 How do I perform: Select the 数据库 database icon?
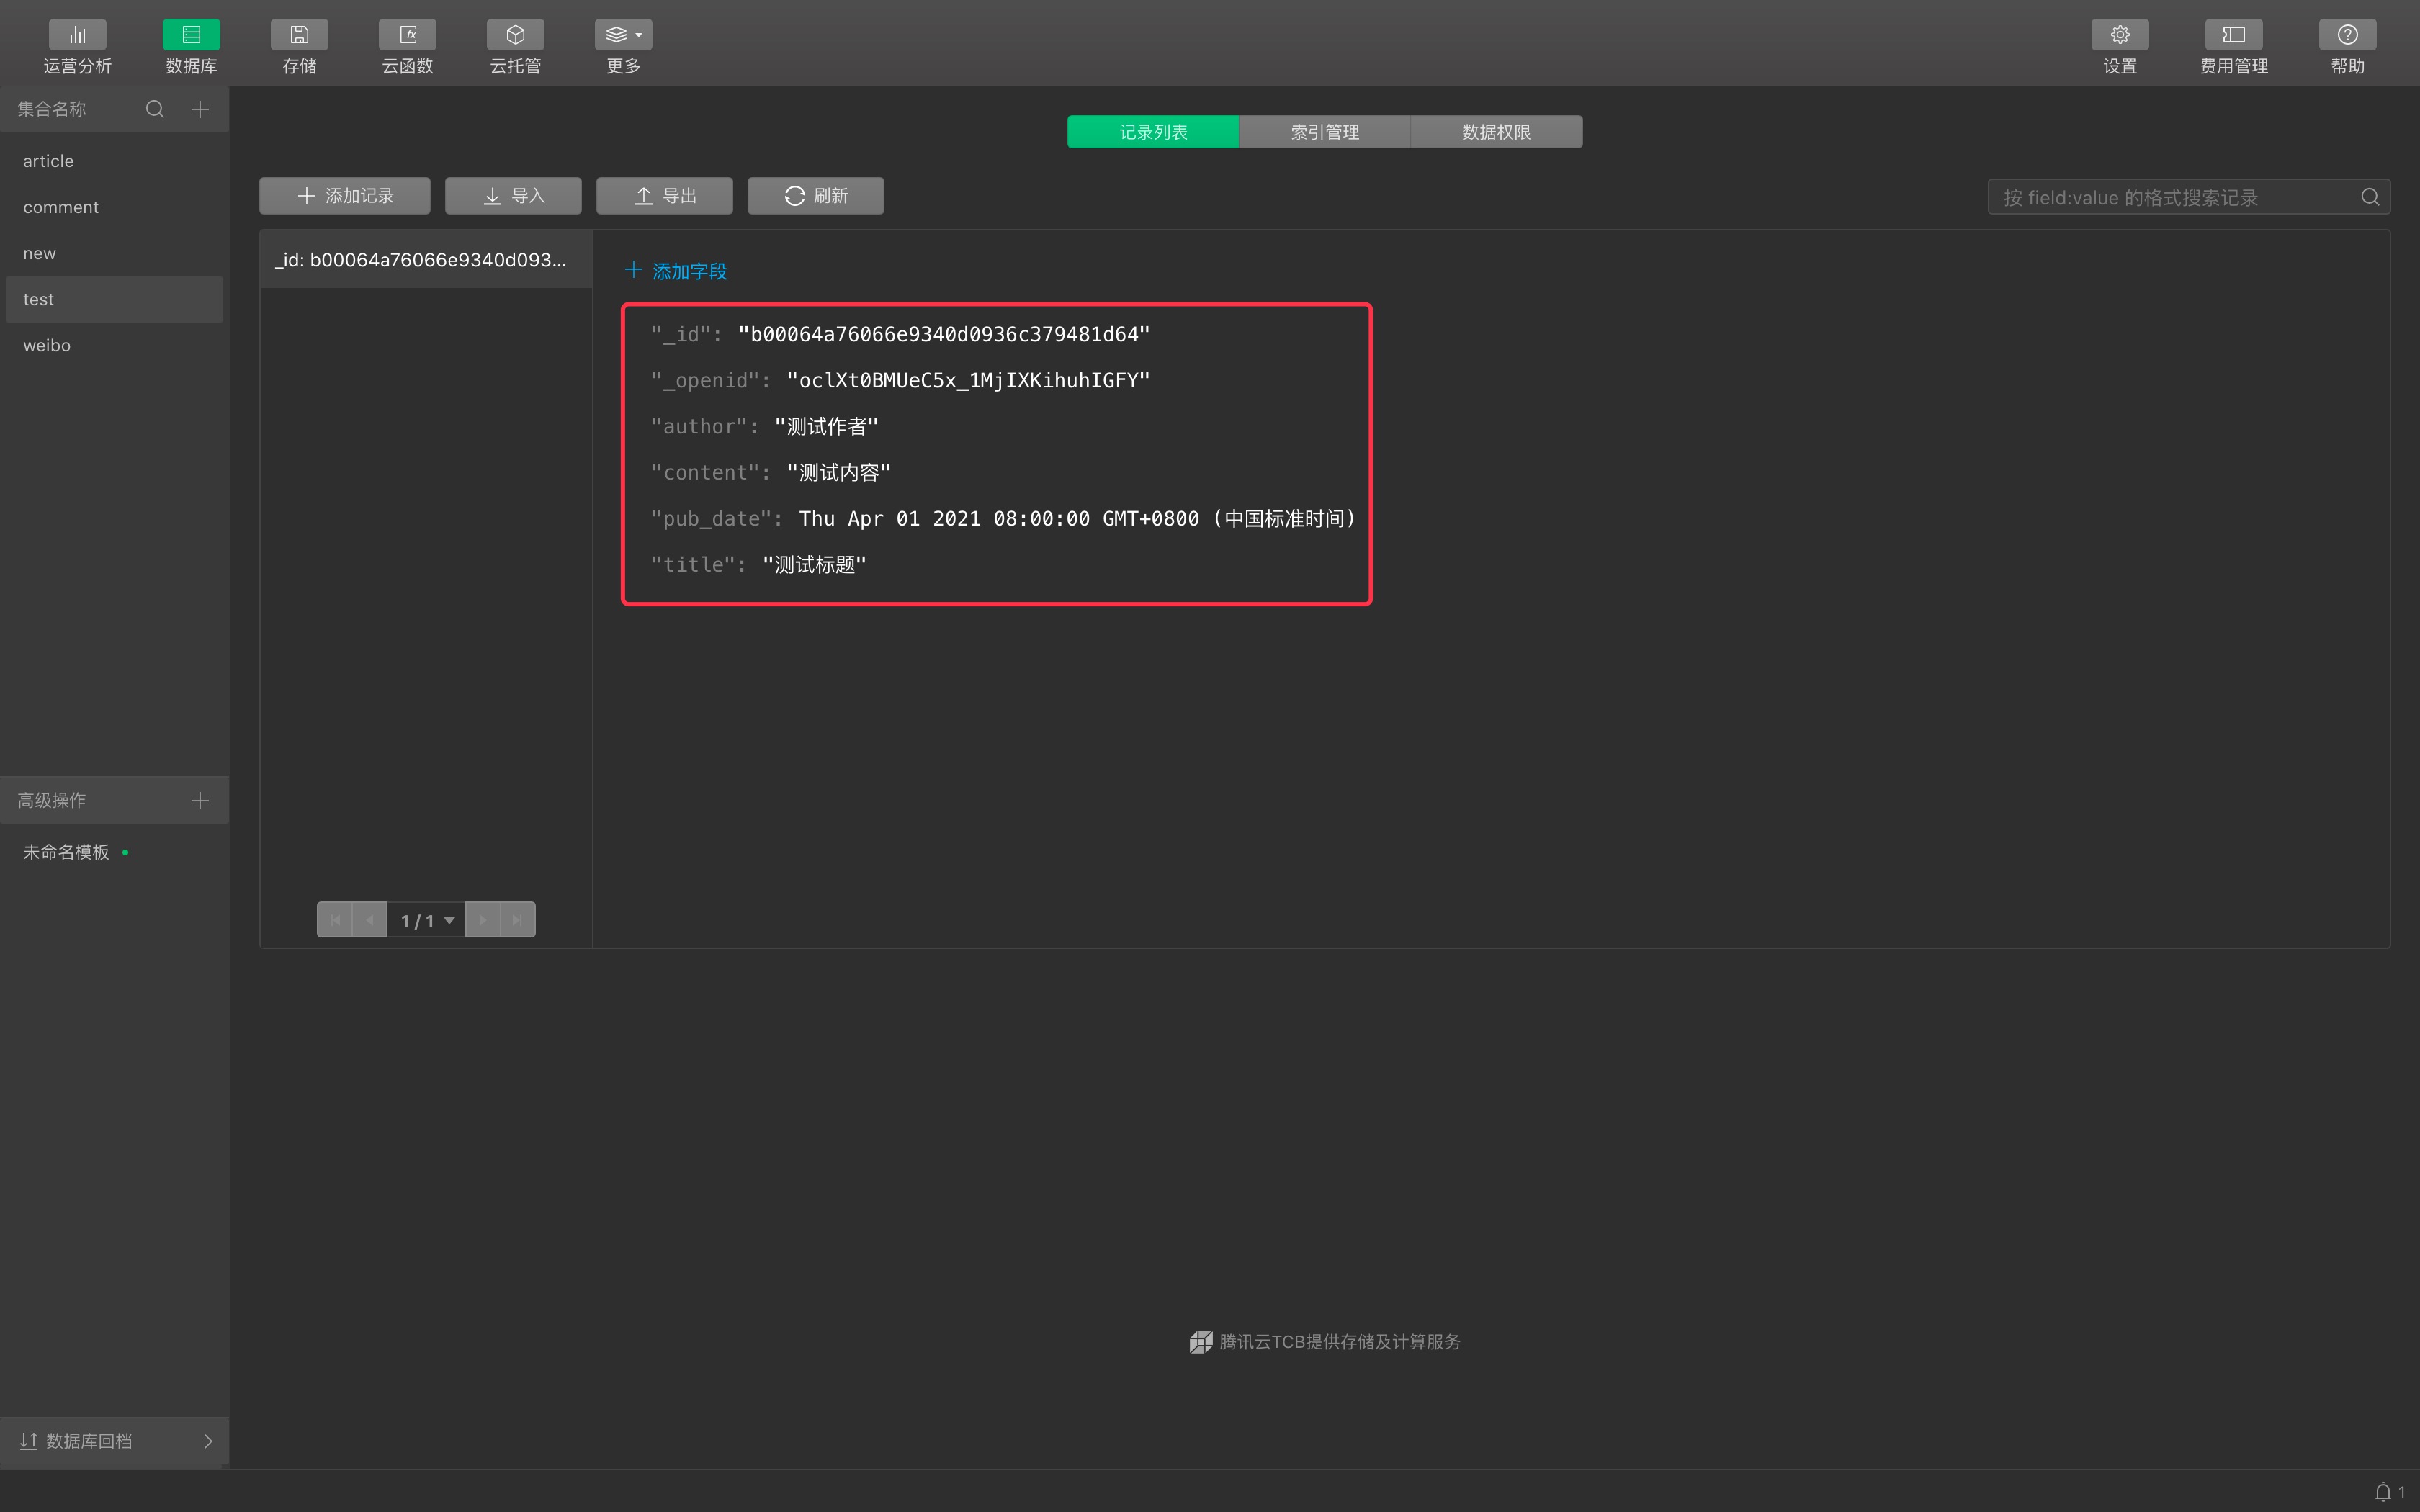coord(191,35)
